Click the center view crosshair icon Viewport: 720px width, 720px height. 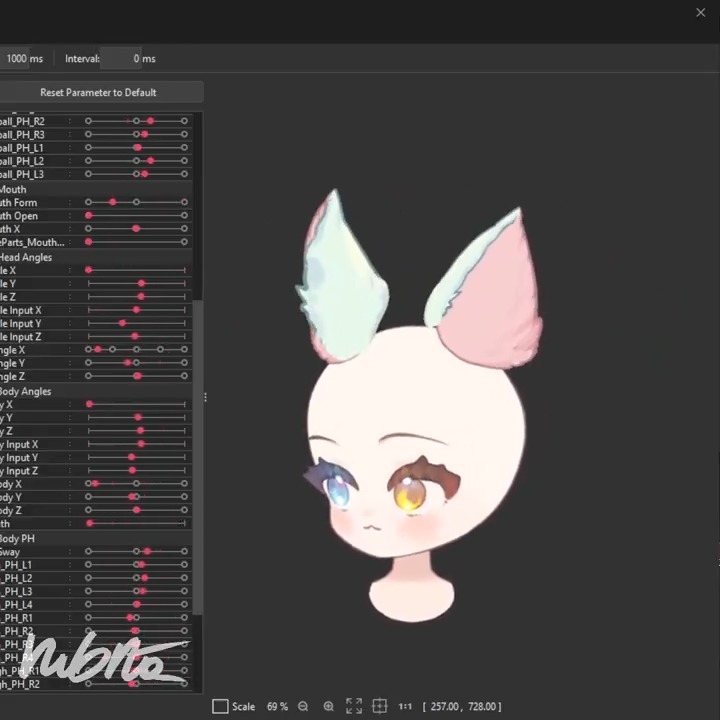[x=380, y=706]
